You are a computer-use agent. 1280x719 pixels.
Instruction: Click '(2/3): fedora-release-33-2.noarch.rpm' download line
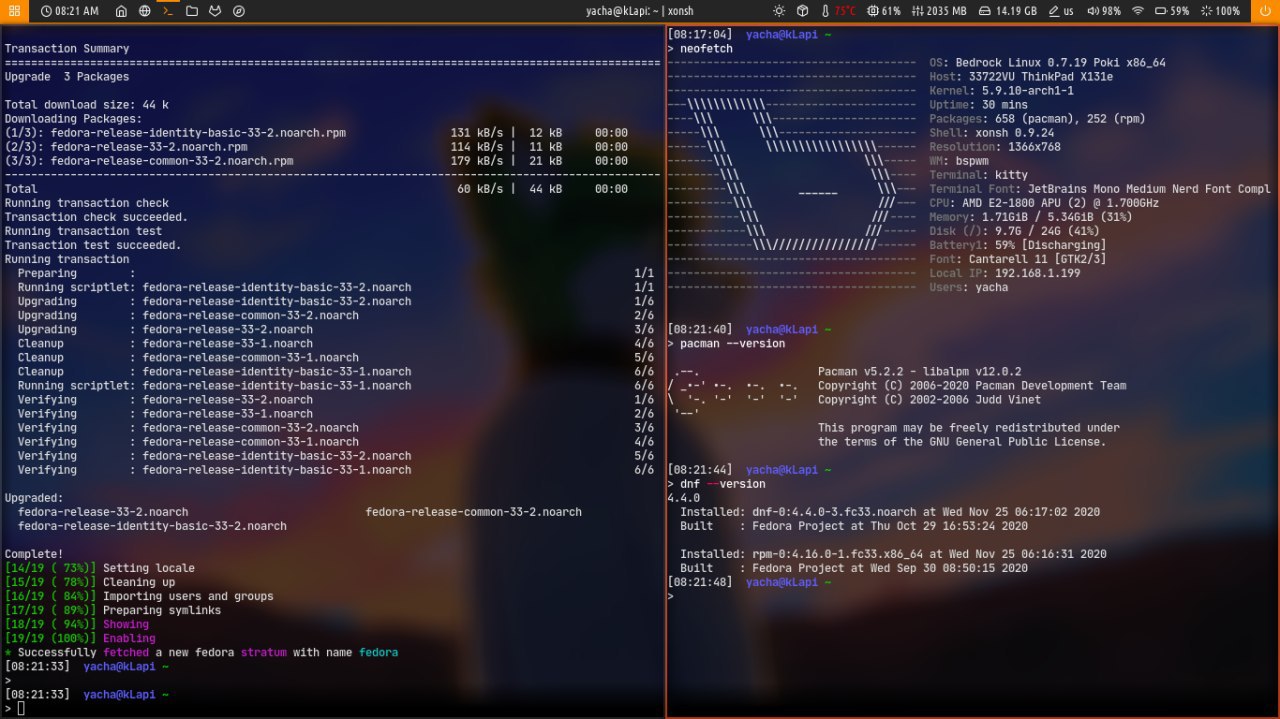[316, 146]
